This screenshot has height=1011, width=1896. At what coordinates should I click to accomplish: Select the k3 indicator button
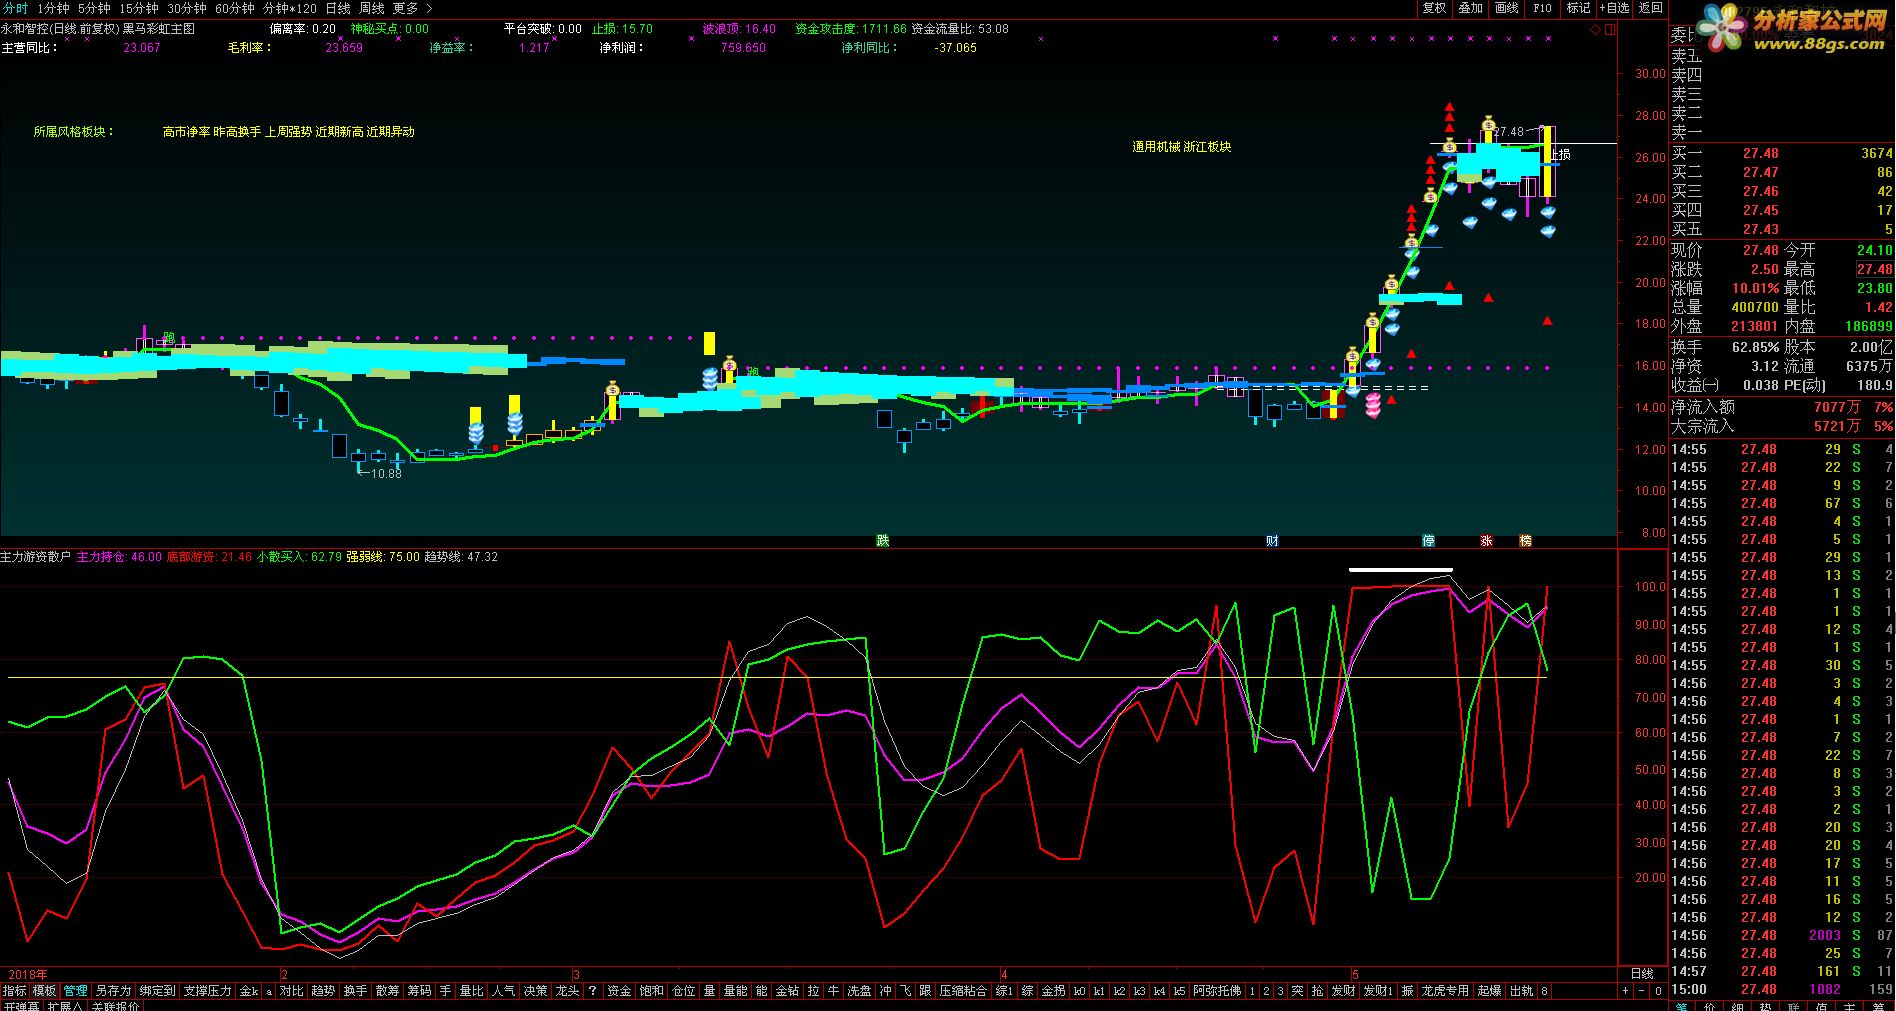[x=1140, y=991]
